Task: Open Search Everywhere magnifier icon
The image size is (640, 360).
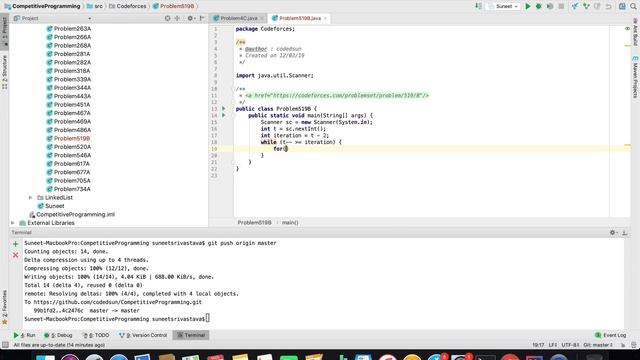Action: 633,6
